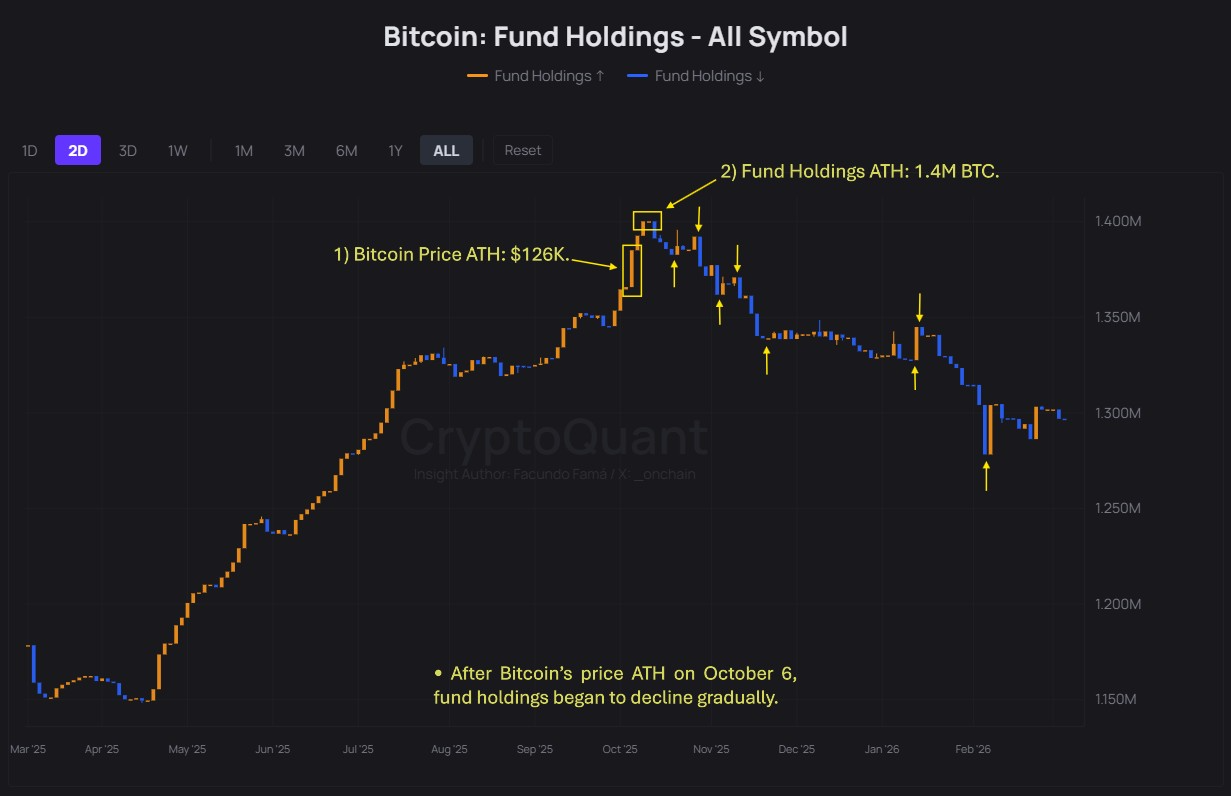
Task: Click the Oct '25 x-axis label
Action: tap(620, 749)
